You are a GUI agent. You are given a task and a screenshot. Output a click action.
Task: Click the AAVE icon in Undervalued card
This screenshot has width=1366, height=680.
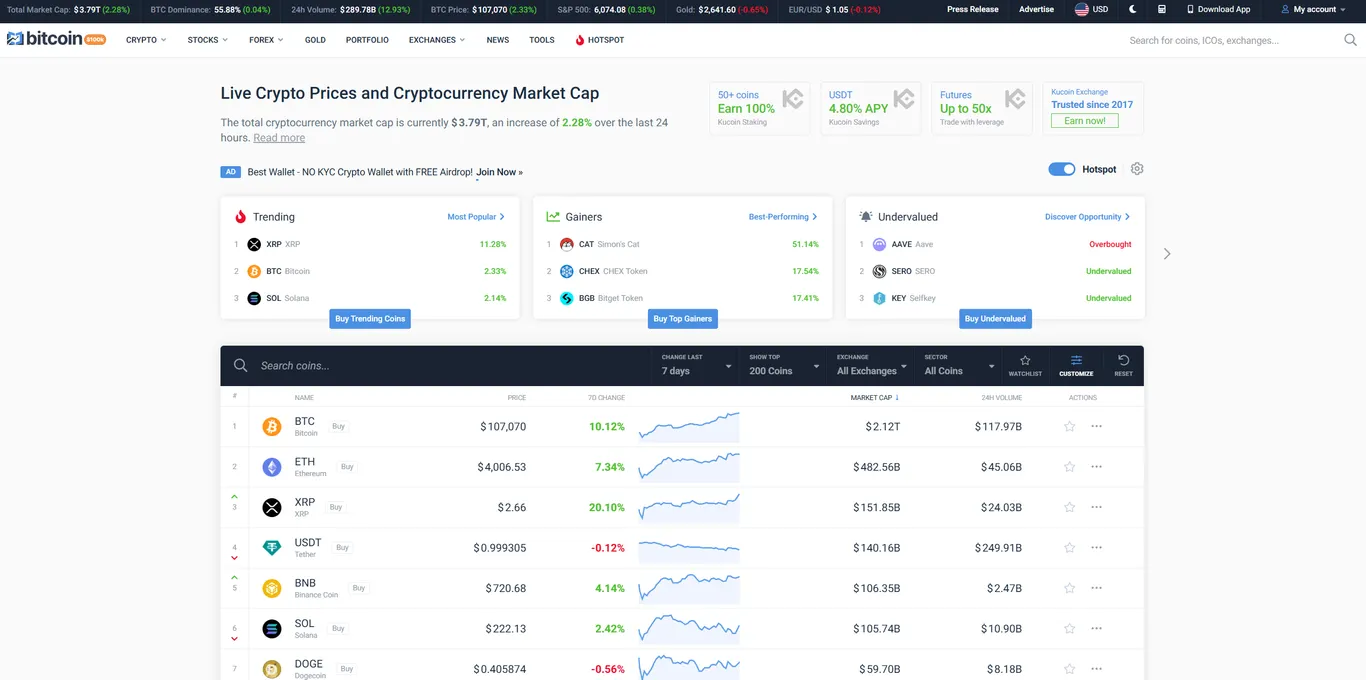click(879, 244)
